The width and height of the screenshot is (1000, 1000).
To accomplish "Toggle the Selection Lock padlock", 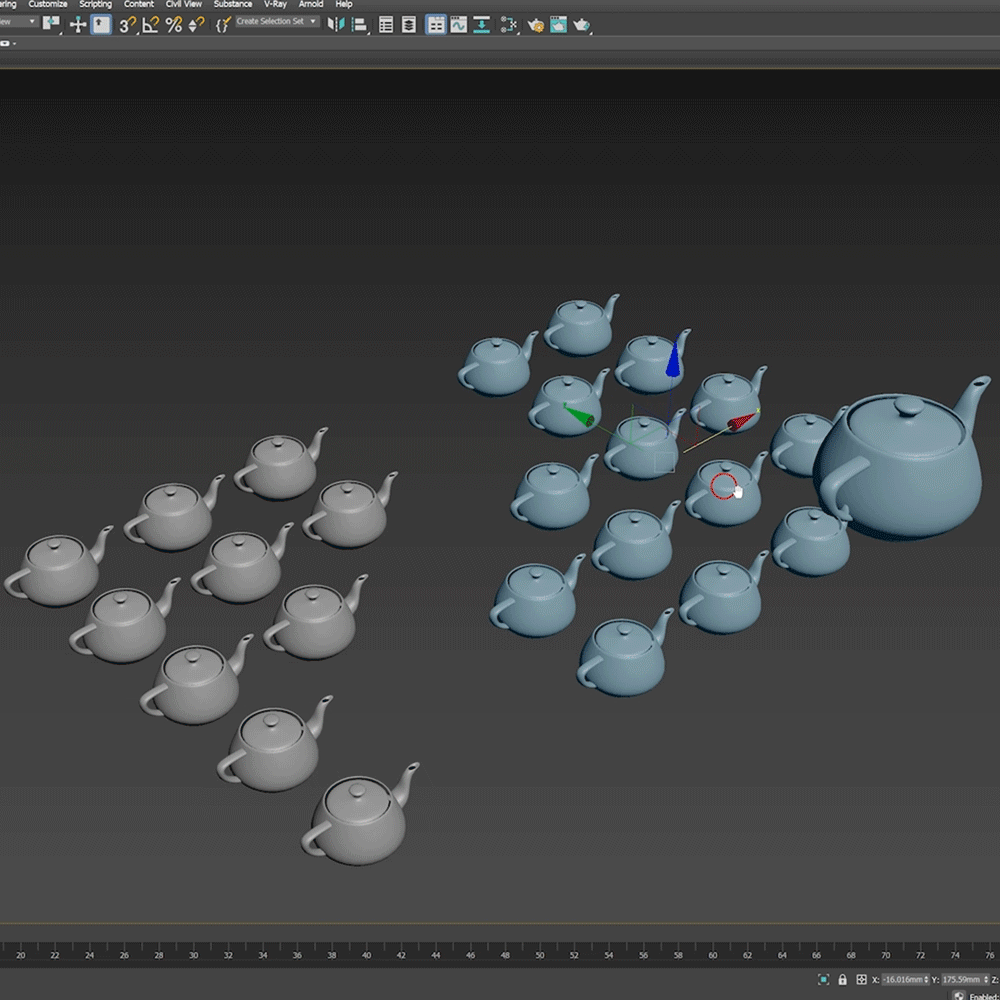I will (x=842, y=980).
